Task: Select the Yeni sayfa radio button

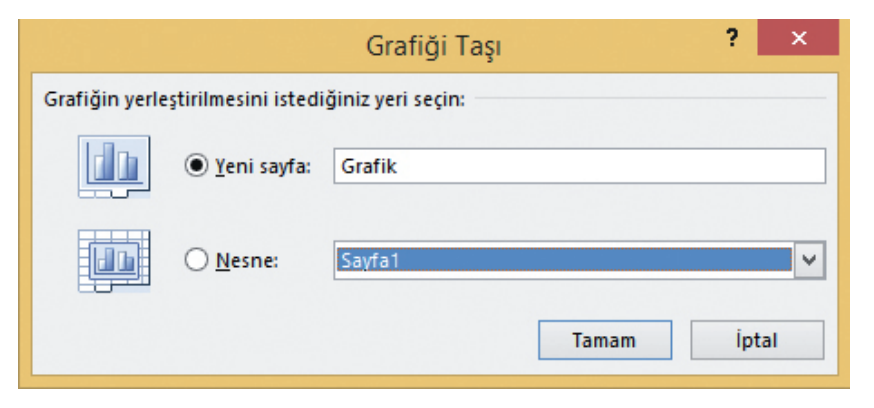Action: 196,167
